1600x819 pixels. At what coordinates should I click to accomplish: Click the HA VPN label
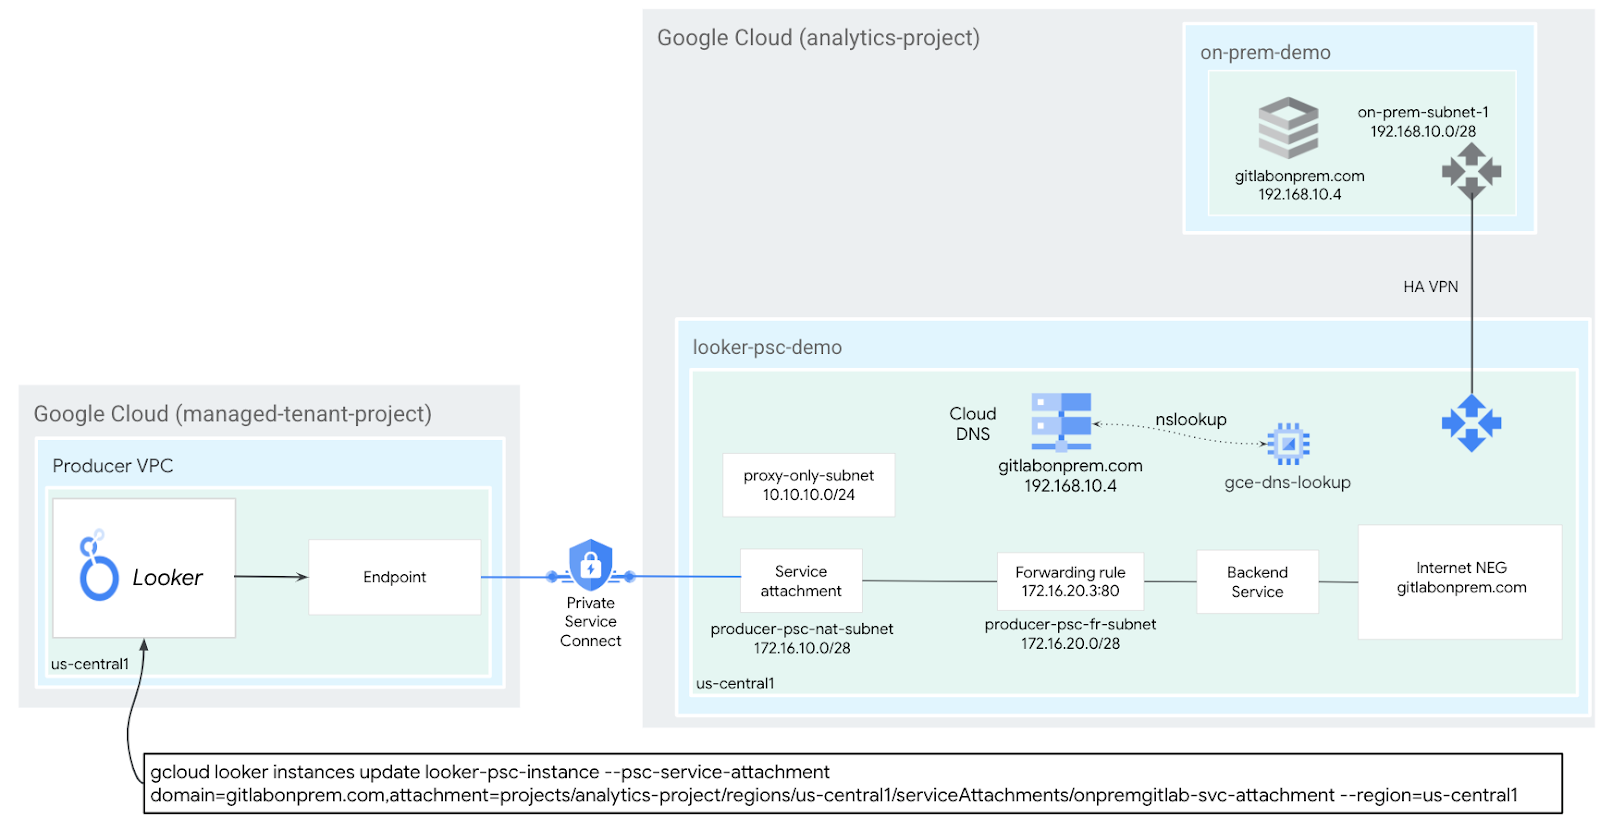[1430, 287]
